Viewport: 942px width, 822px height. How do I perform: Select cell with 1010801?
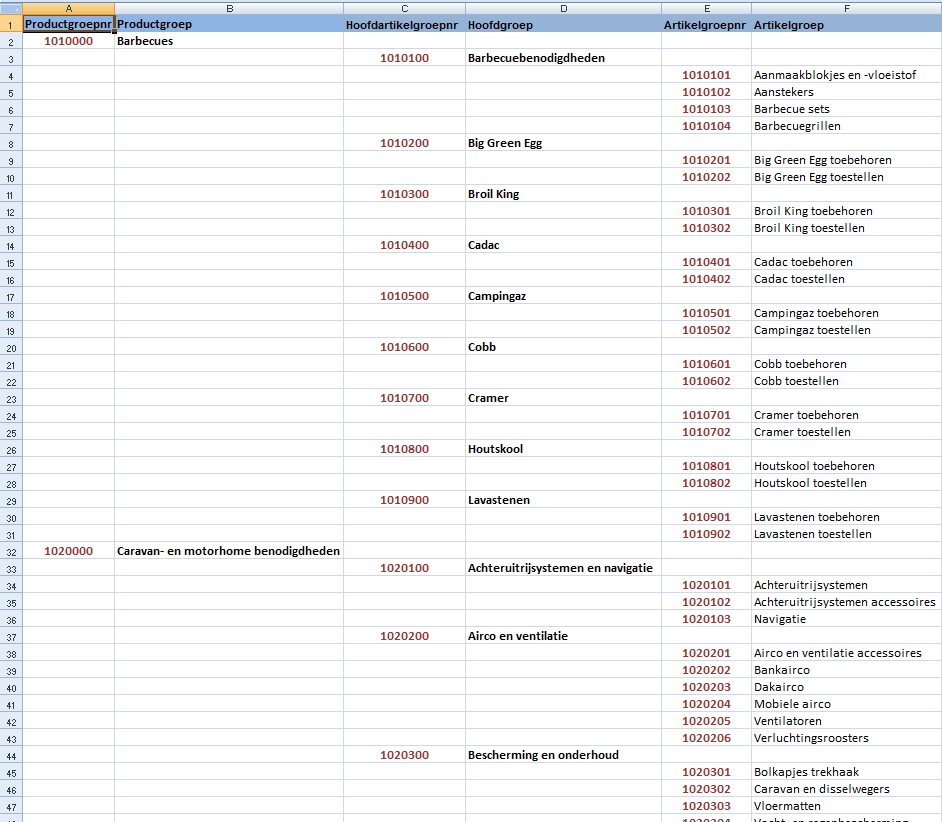[x=706, y=466]
